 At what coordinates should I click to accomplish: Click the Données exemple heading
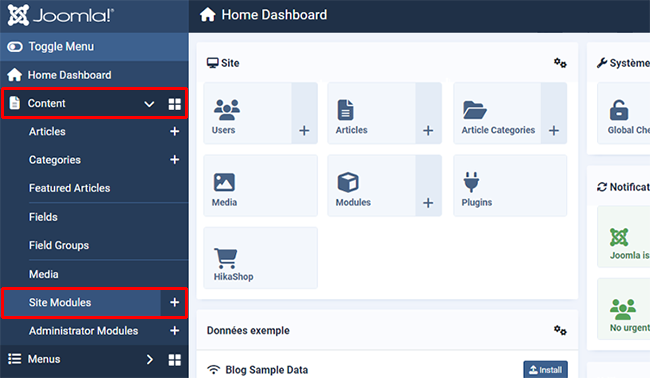248,330
